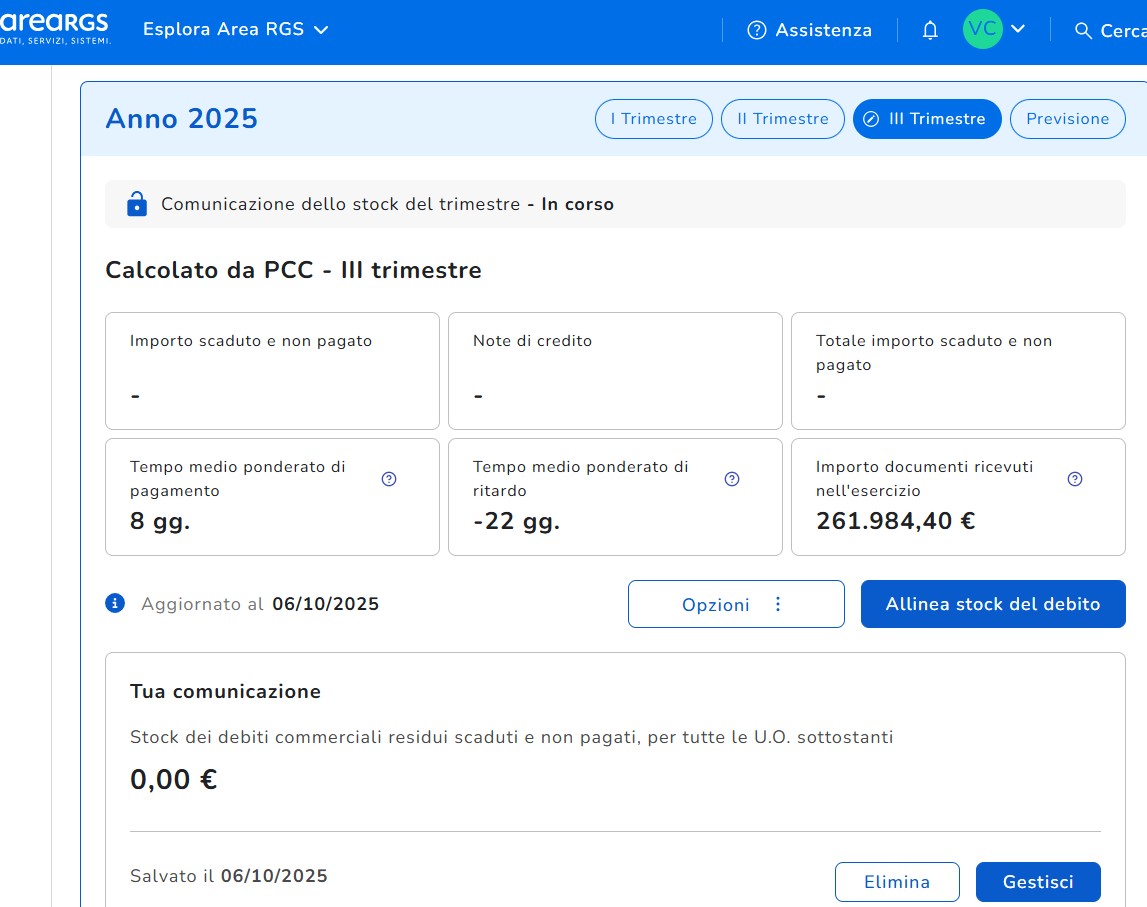The height and width of the screenshot is (907, 1147).
Task: Click the Assistenza help icon
Action: click(757, 30)
